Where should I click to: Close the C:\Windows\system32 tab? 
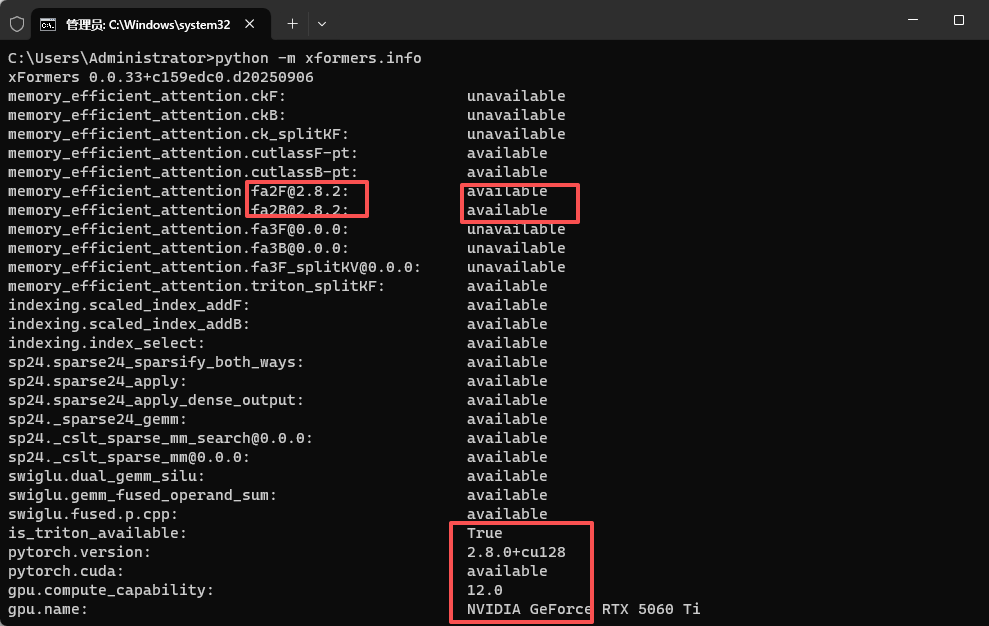tap(250, 24)
